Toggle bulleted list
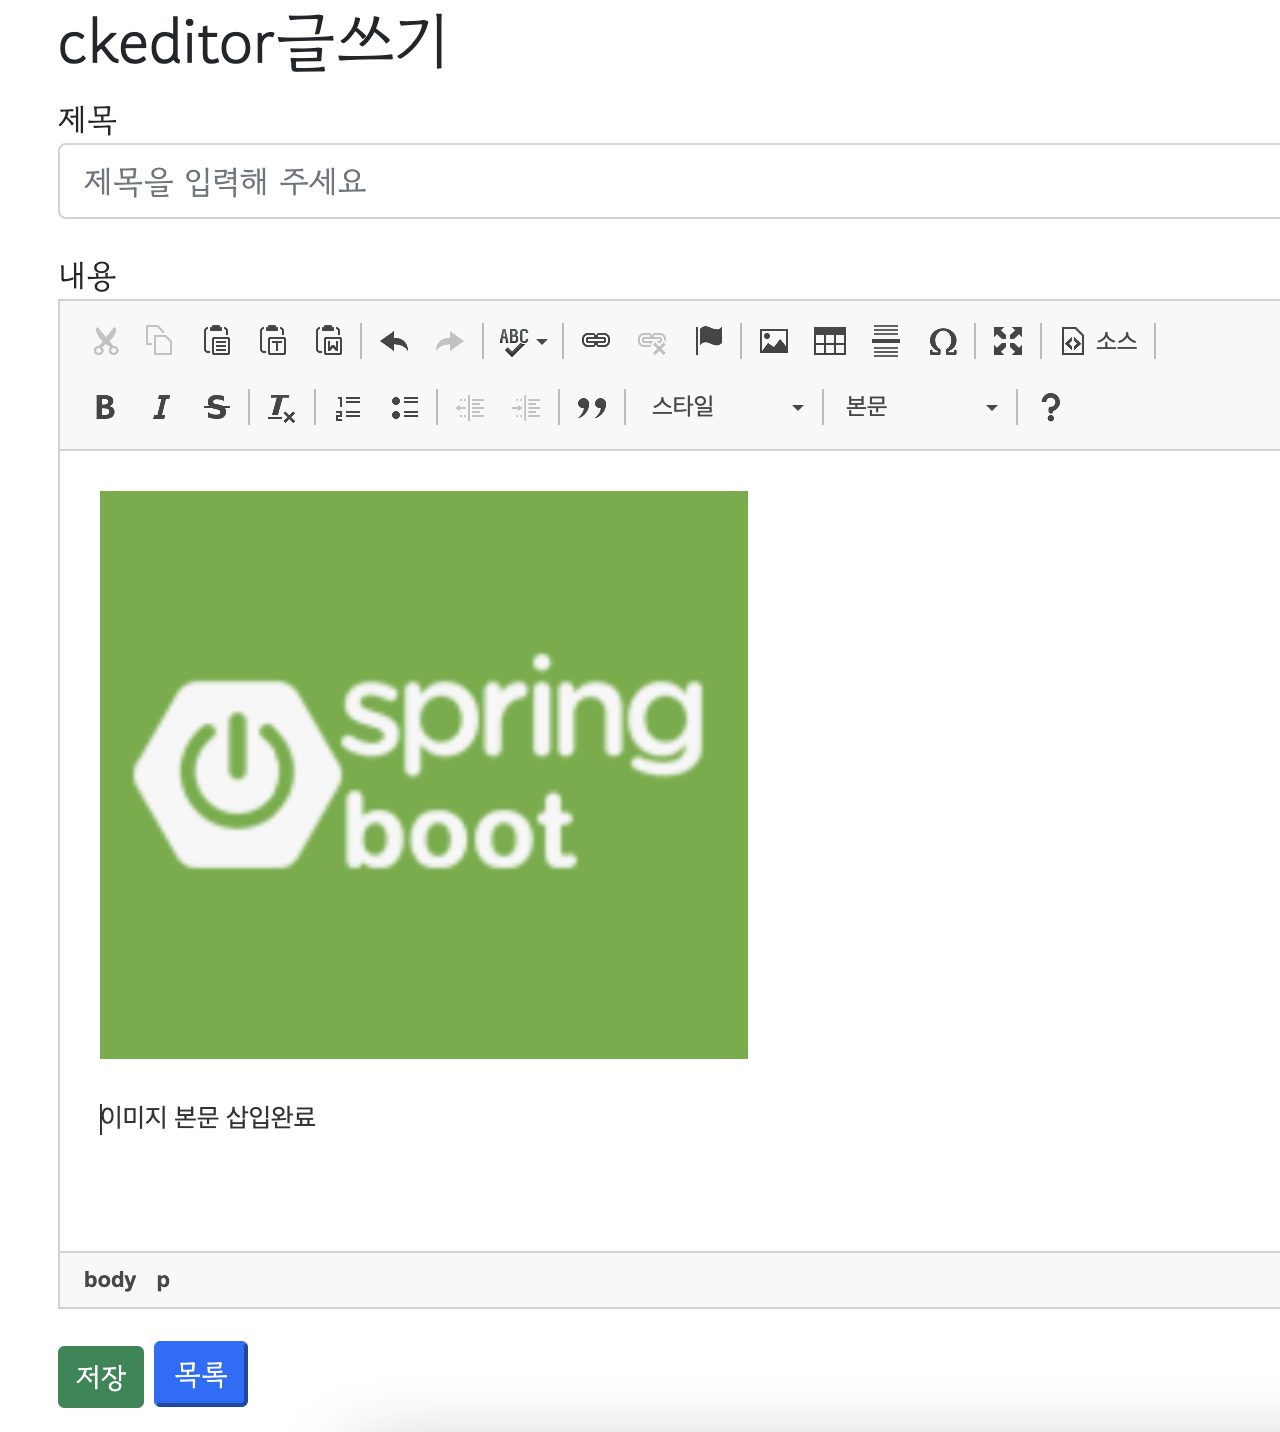The image size is (1280, 1432). click(404, 407)
